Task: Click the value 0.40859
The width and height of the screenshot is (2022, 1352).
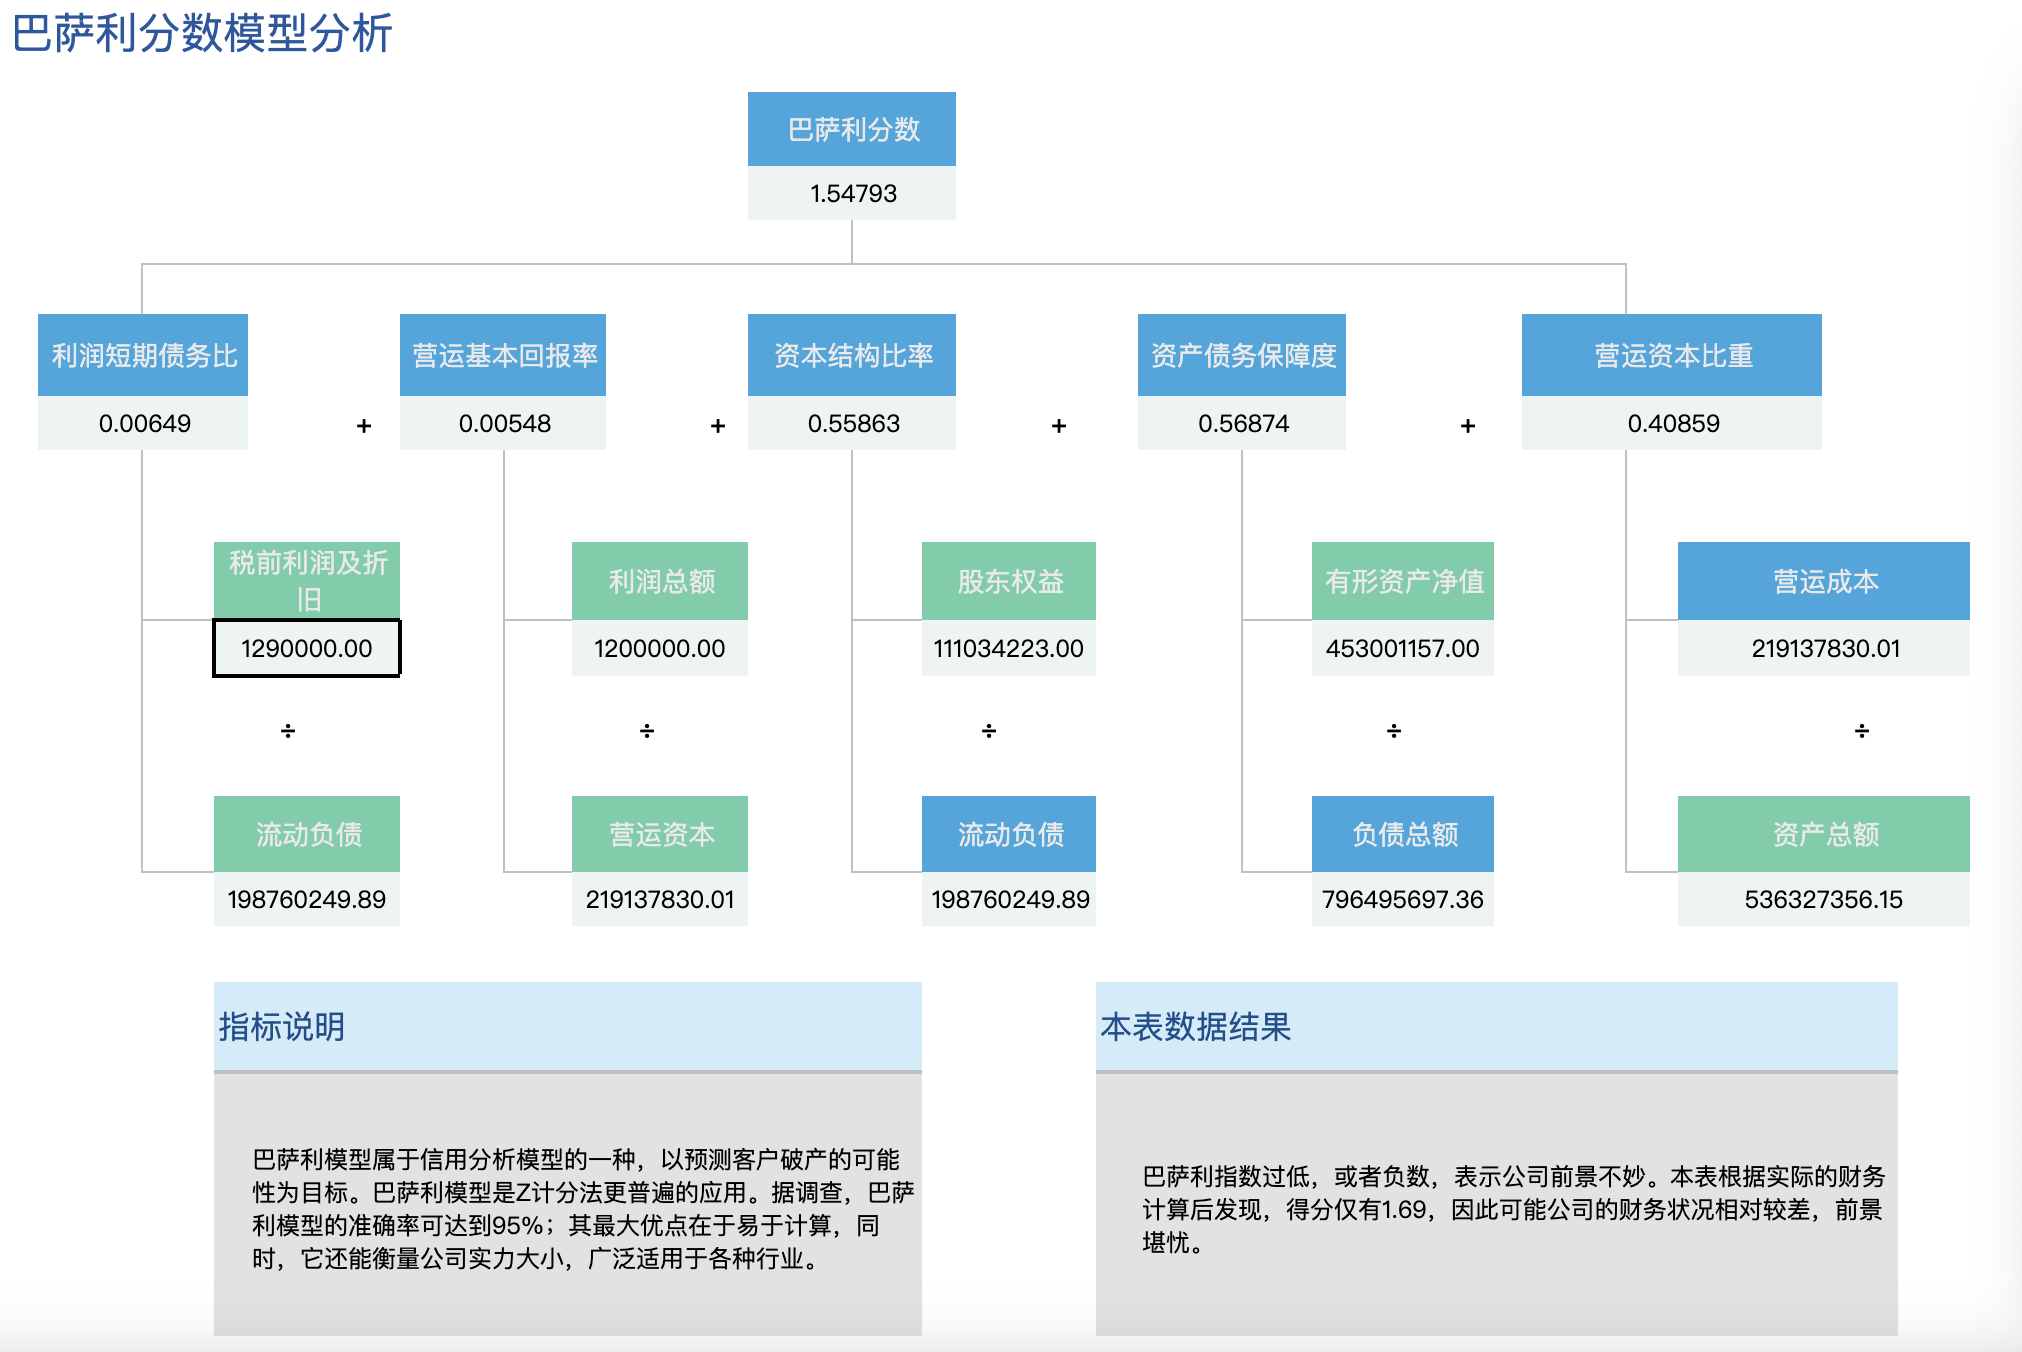Action: 1672,423
